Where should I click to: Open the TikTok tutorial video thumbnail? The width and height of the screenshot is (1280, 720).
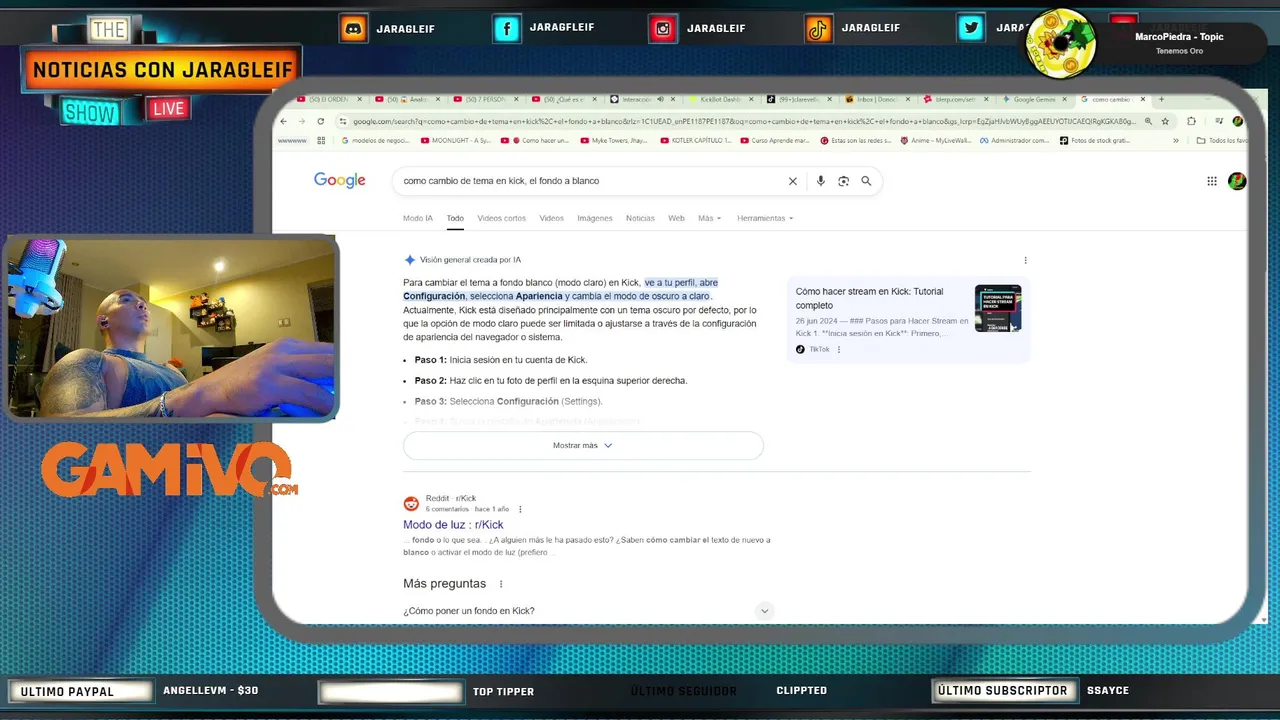point(998,308)
